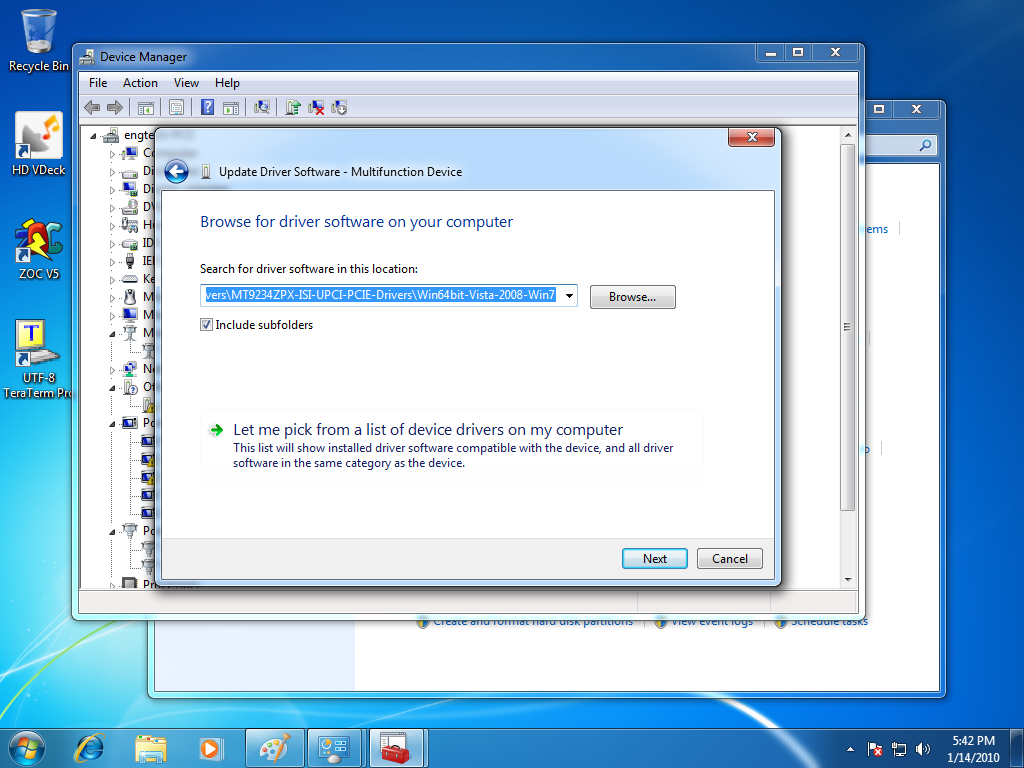Click the Scan for hardware changes toolbar icon
Image resolution: width=1024 pixels, height=768 pixels.
click(x=262, y=107)
